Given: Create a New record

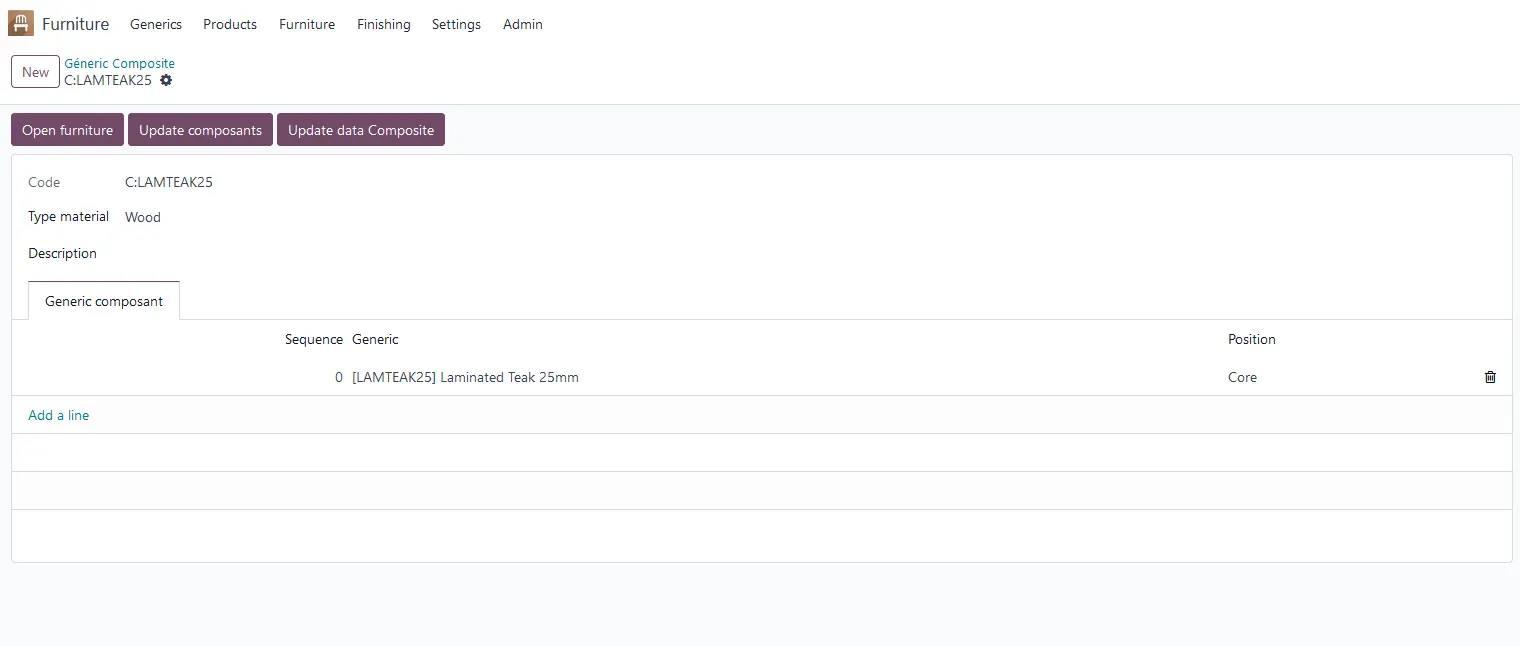Looking at the screenshot, I should [x=35, y=72].
